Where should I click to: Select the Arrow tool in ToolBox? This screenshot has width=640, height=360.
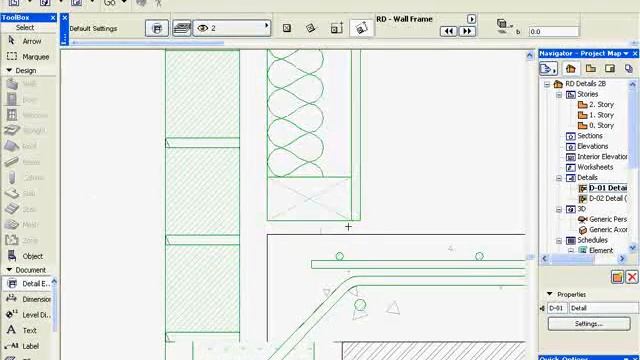[x=25, y=41]
